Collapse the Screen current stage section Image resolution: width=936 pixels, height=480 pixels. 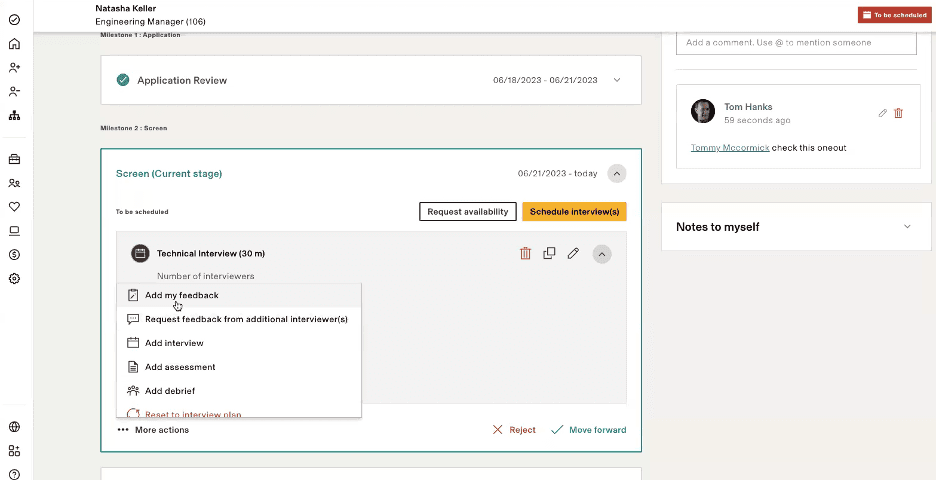click(617, 174)
